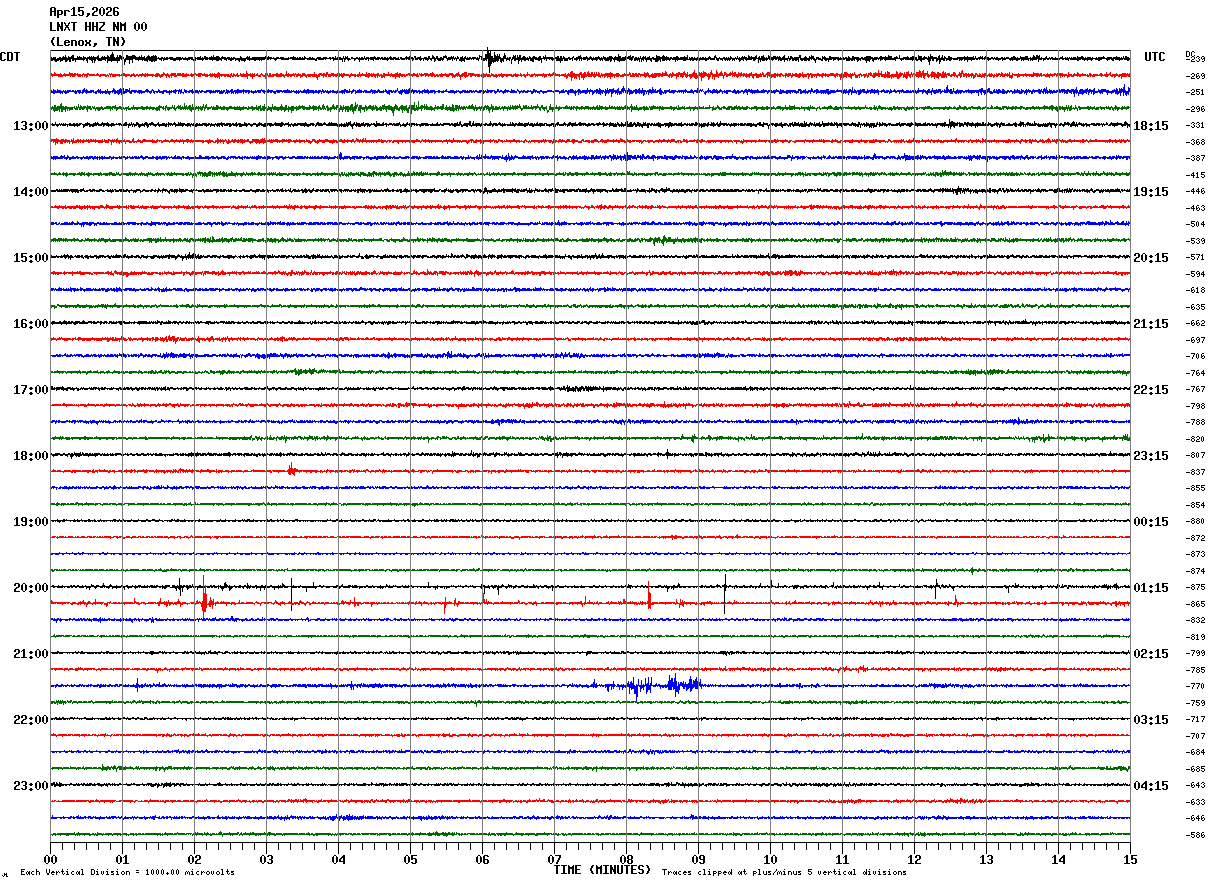Click the DC offset value "-571"

pos(1195,257)
